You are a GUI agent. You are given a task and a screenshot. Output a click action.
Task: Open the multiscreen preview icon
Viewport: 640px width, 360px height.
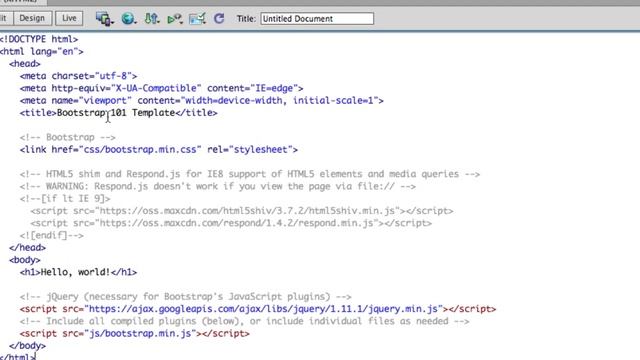coord(104,19)
